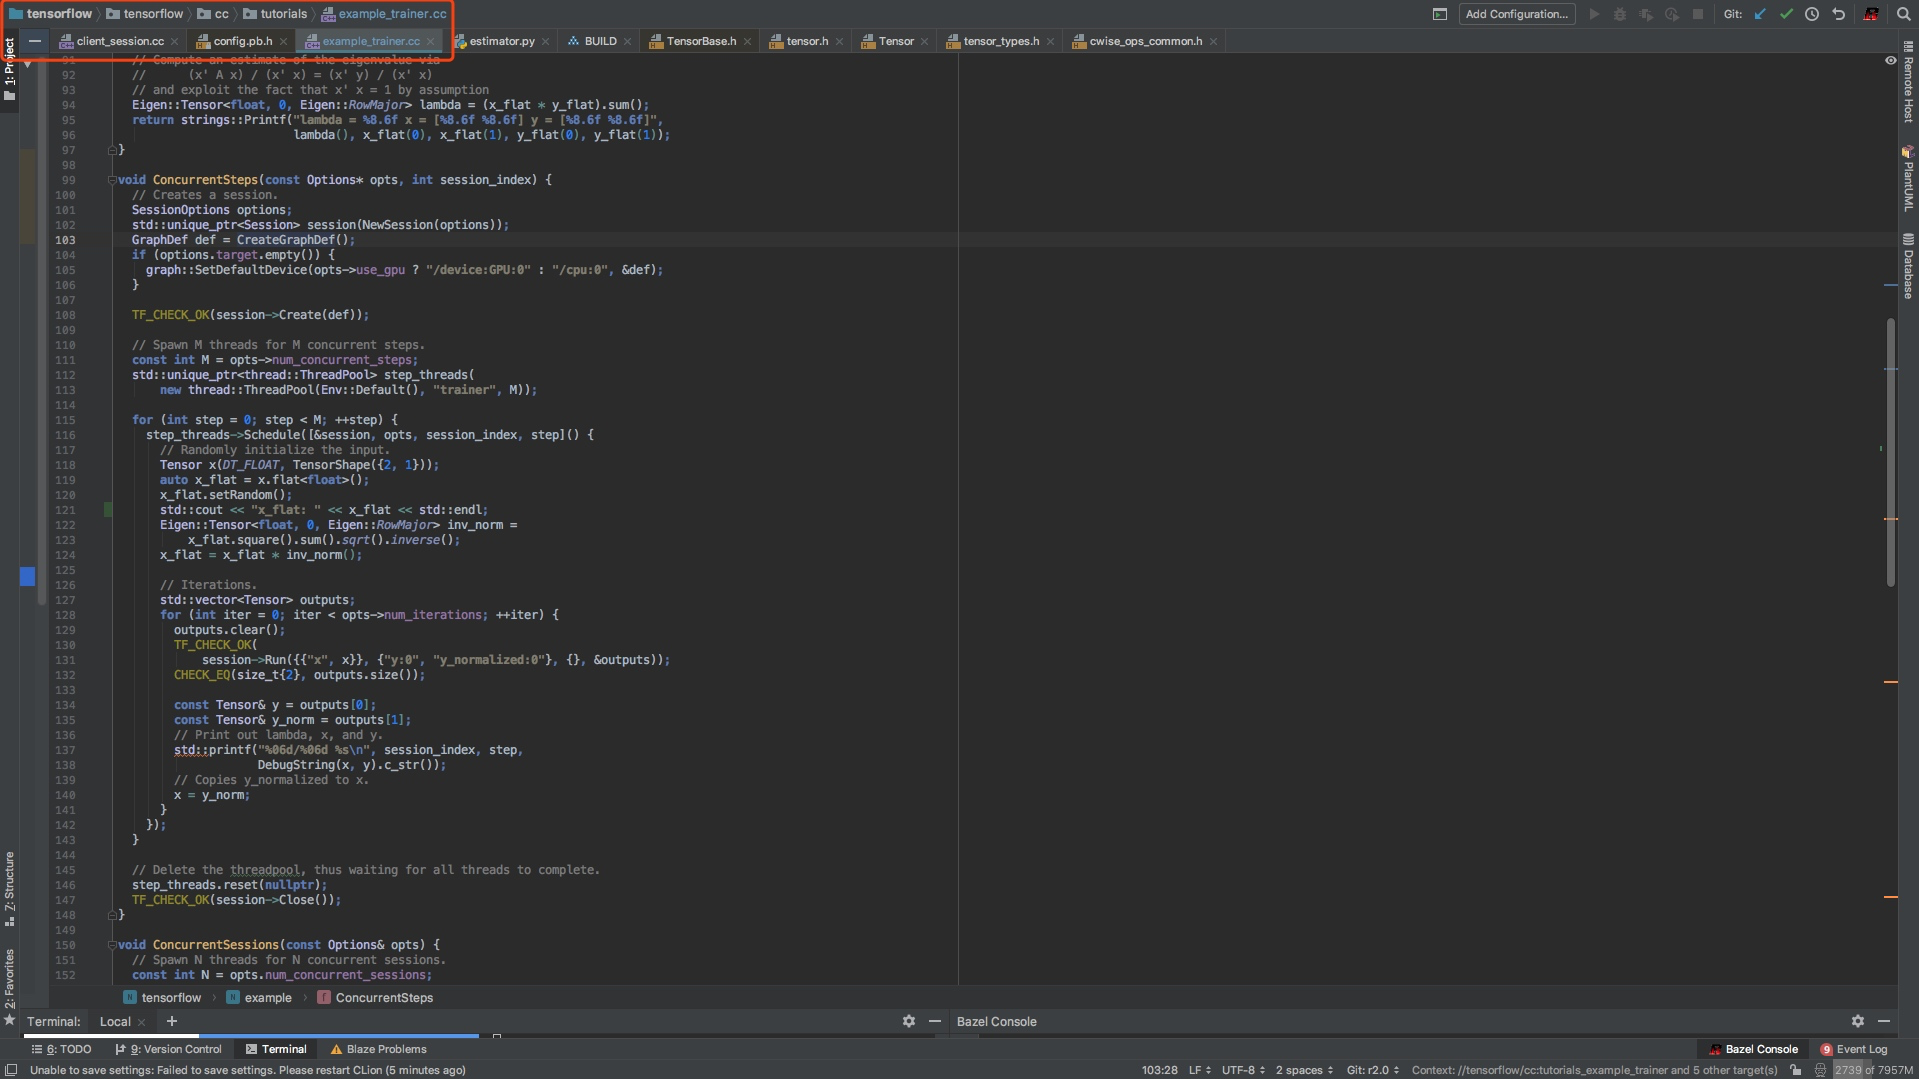The image size is (1919, 1079).
Task: Open the 2 spaces indent dropdown
Action: click(x=1304, y=1070)
